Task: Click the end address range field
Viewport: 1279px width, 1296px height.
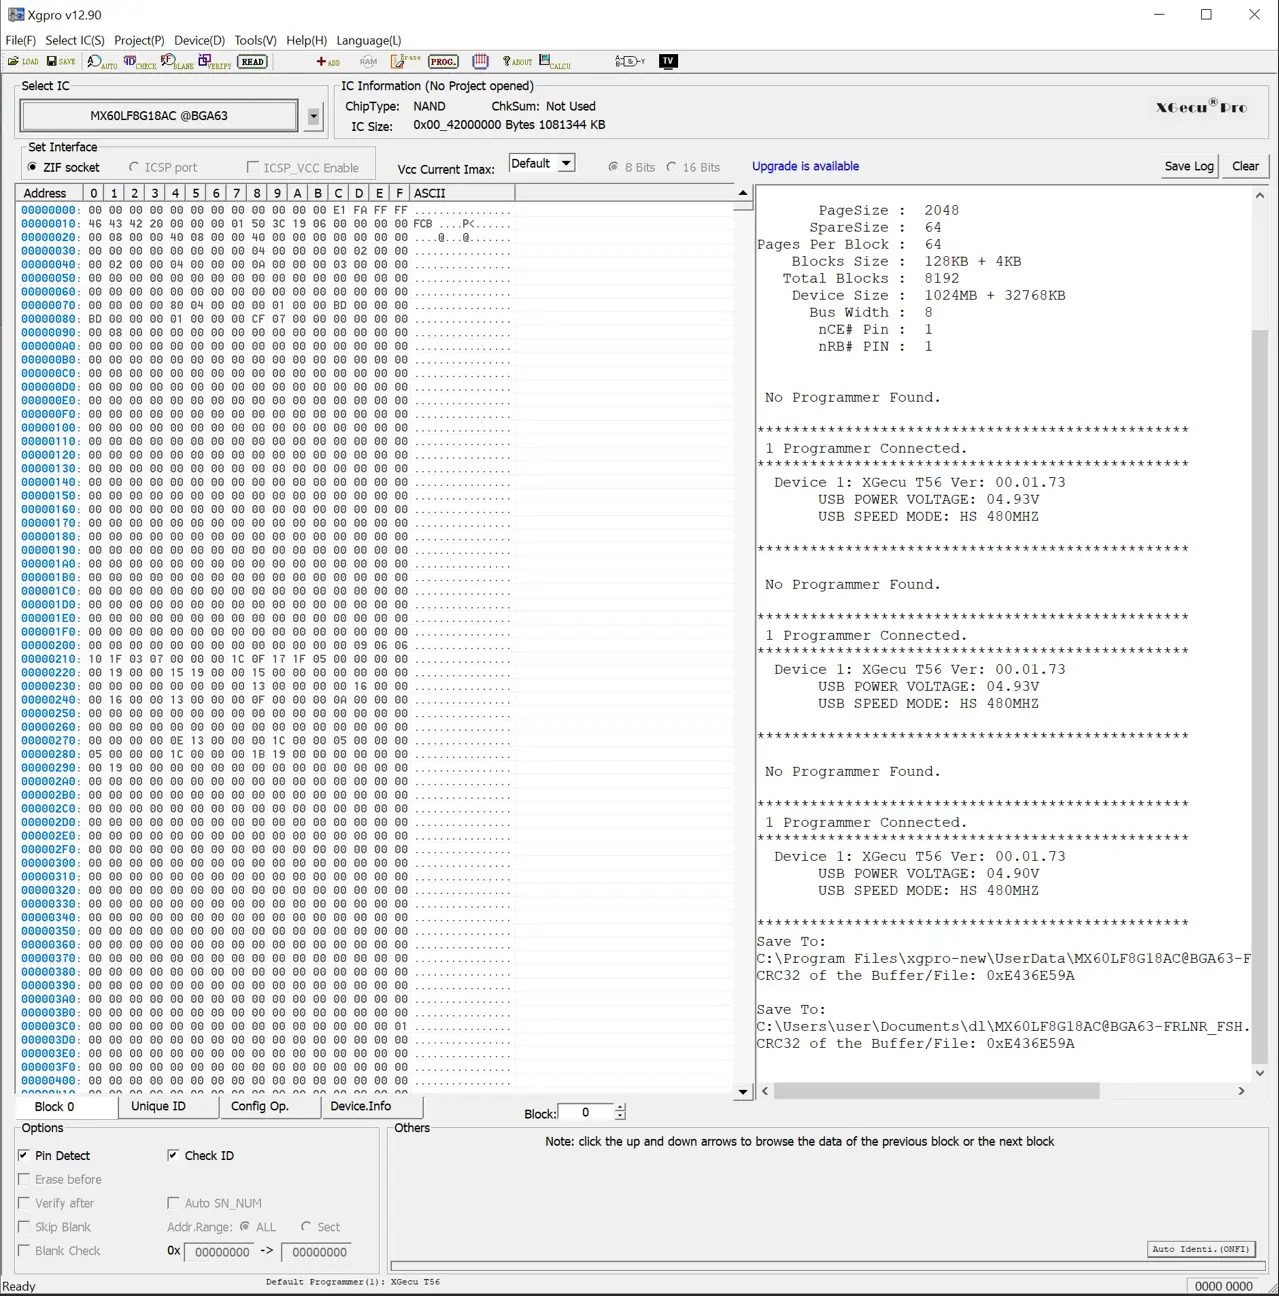Action: click(317, 1252)
